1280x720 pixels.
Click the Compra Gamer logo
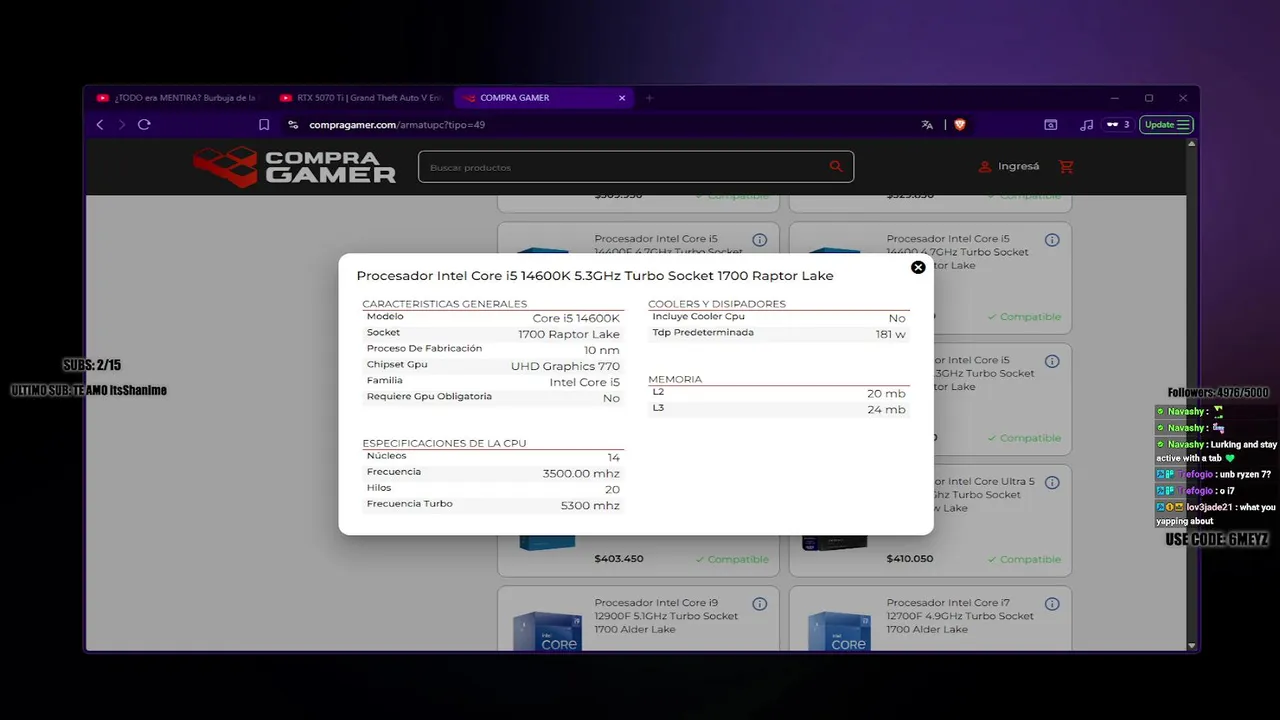295,167
